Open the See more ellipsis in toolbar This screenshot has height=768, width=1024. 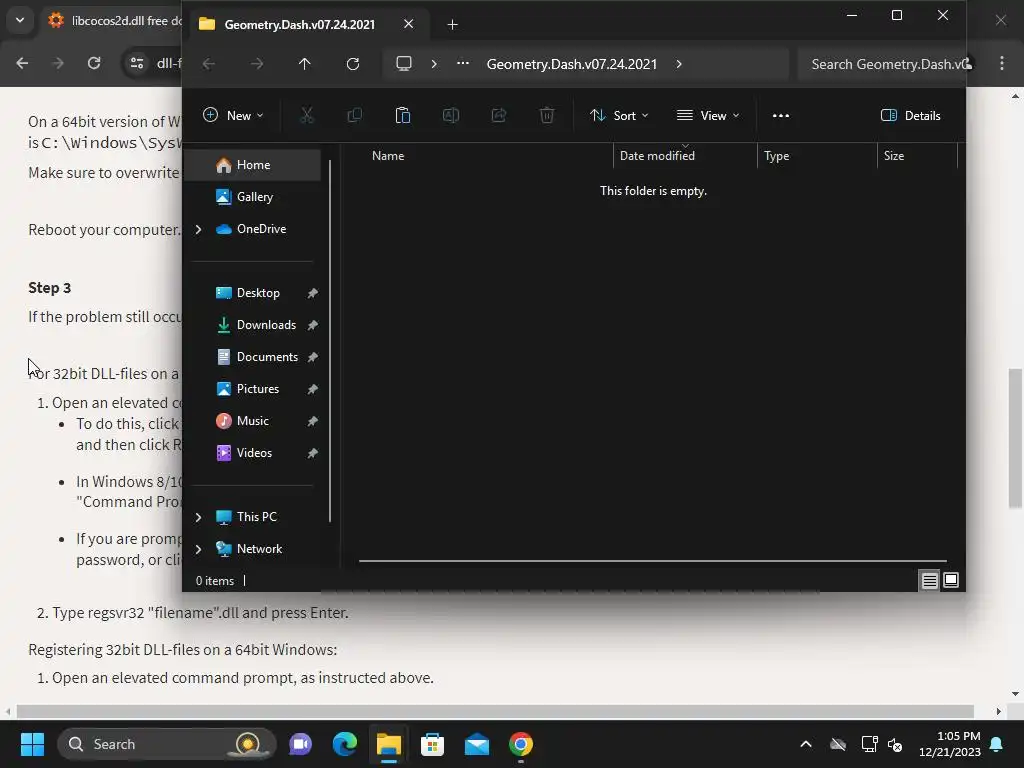pyautogui.click(x=780, y=116)
